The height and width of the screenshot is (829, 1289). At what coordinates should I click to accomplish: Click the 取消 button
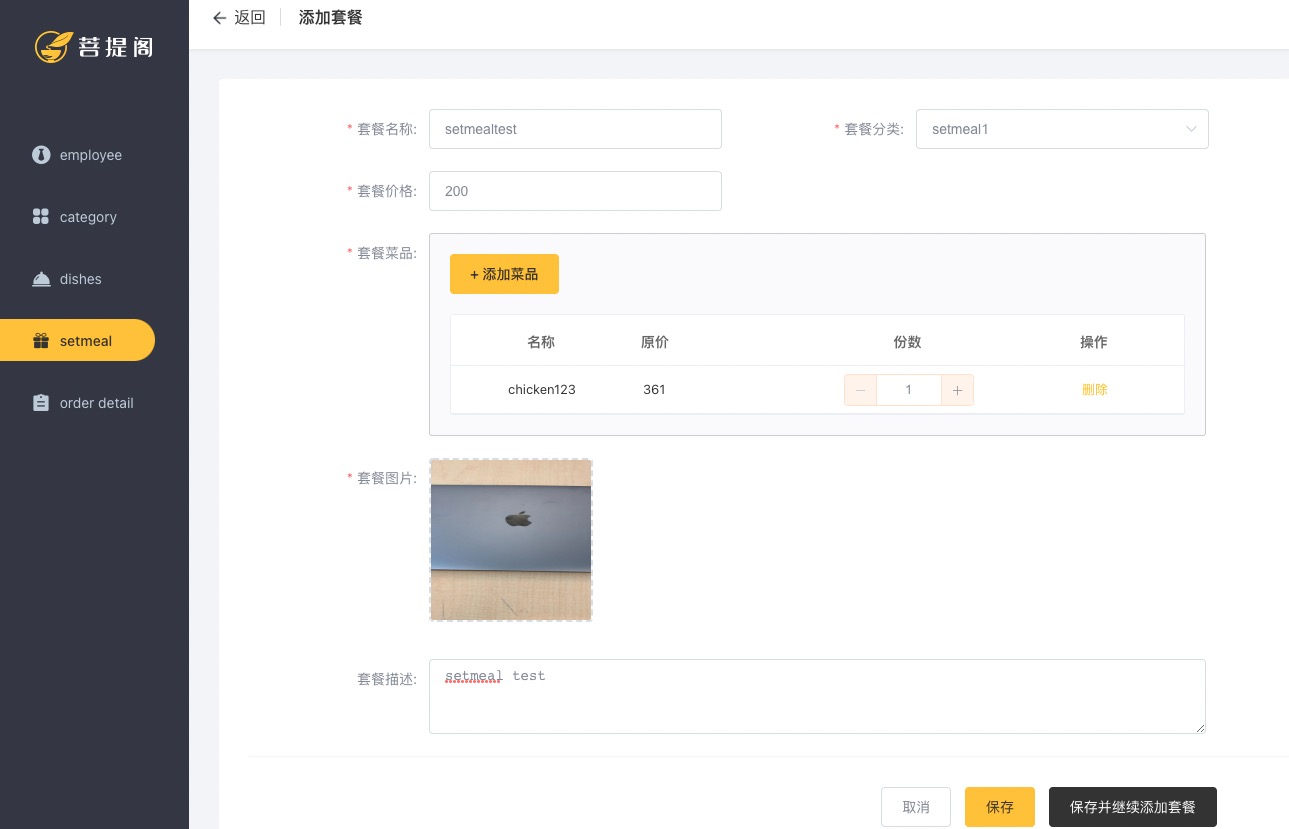(916, 807)
